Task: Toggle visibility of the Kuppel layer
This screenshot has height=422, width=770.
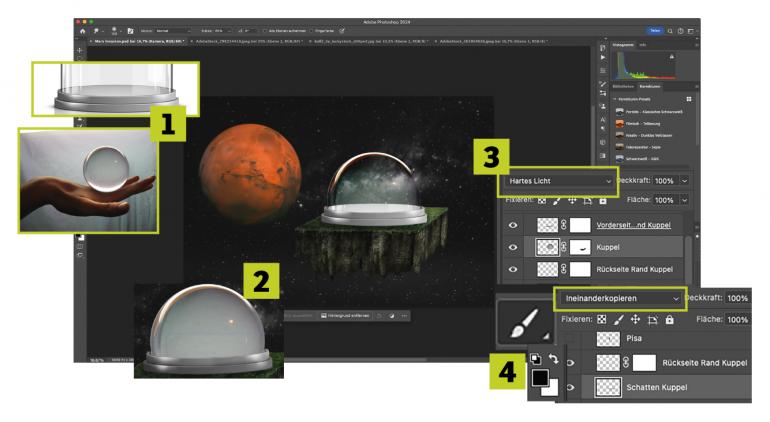Action: pyautogui.click(x=513, y=247)
